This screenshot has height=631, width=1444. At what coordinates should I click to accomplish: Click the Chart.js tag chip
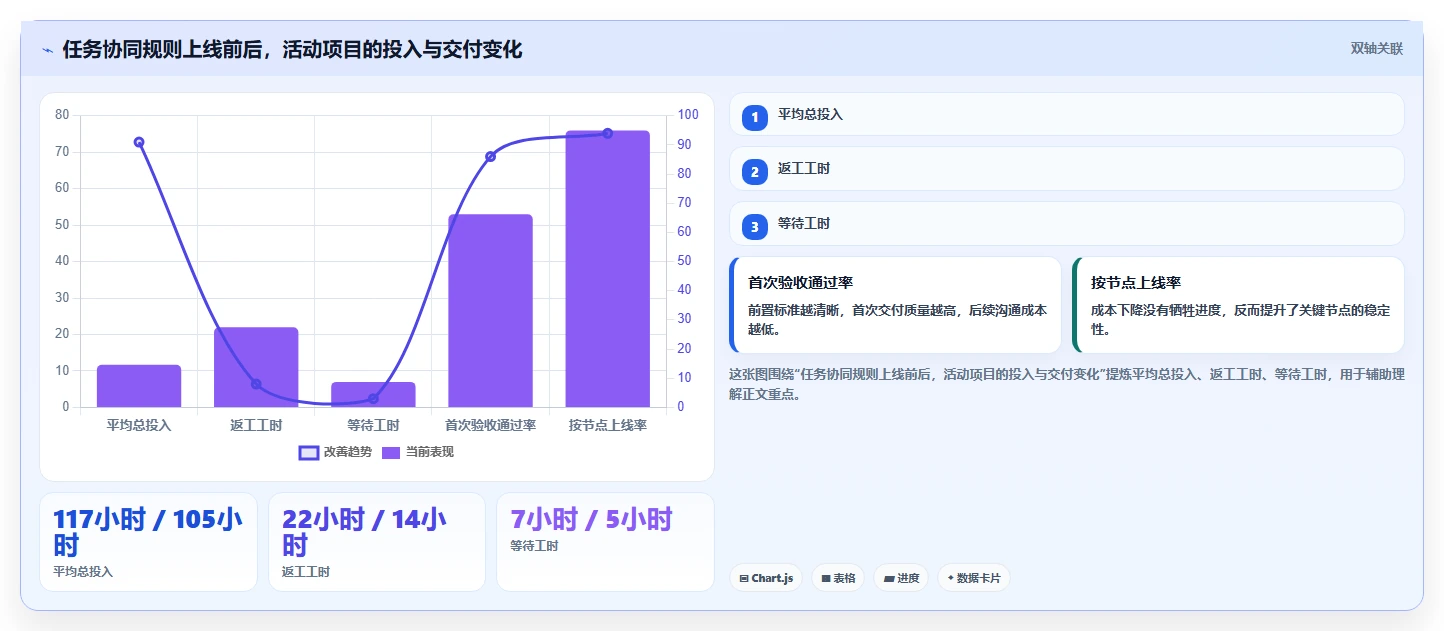[x=766, y=578]
